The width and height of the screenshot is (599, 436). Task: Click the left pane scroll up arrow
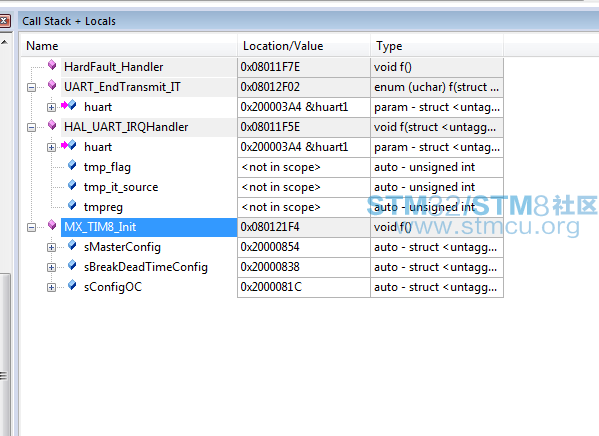click(x=4, y=42)
